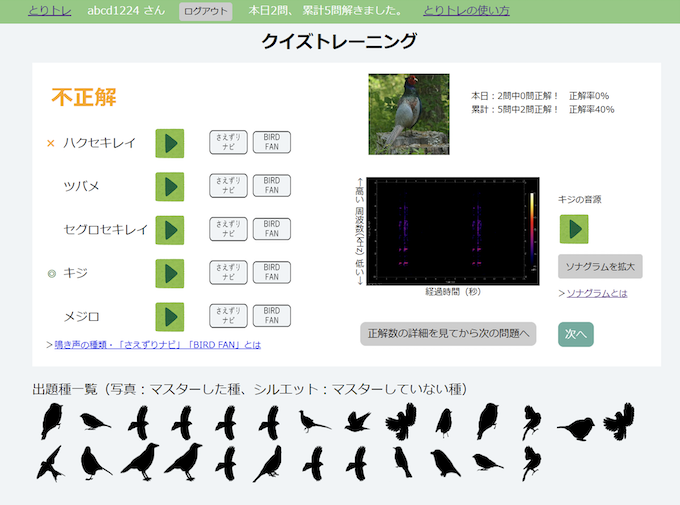Play the ハクセキレイ bird call
The height and width of the screenshot is (505, 680).
click(170, 143)
